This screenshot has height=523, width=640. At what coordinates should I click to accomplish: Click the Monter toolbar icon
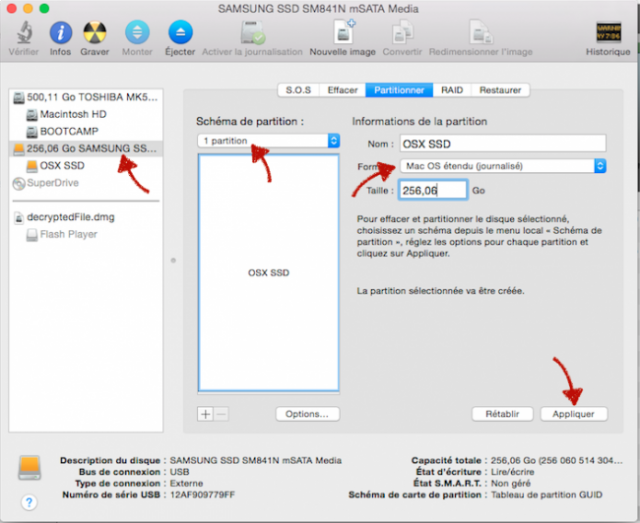point(137,32)
